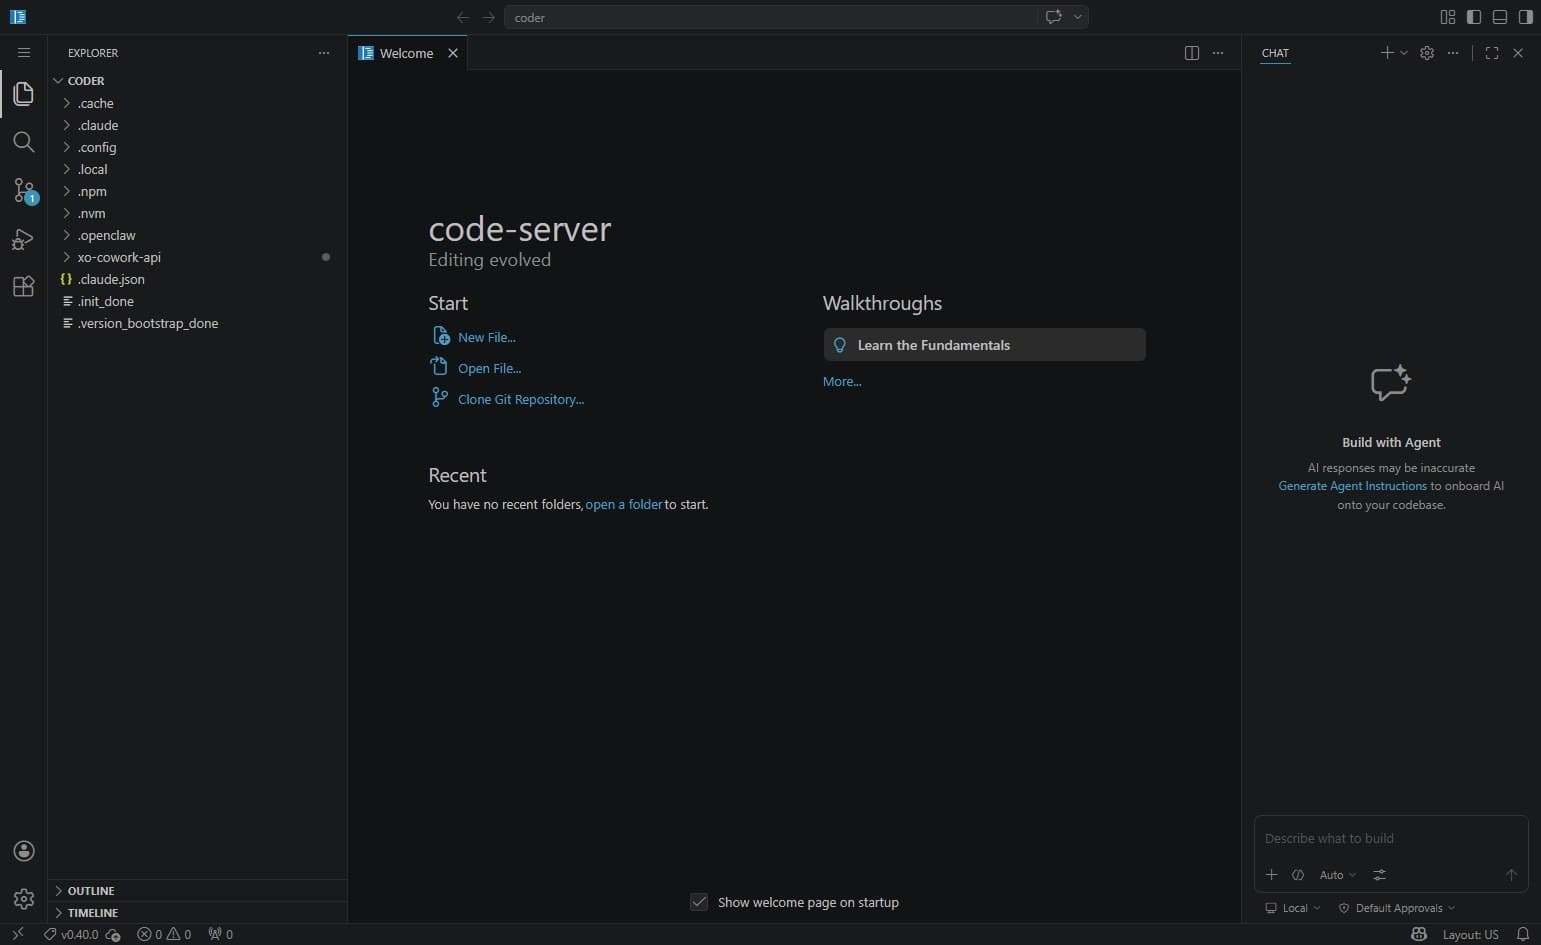Open the Search view in activity bar
This screenshot has height=945, width=1541.
(x=24, y=142)
